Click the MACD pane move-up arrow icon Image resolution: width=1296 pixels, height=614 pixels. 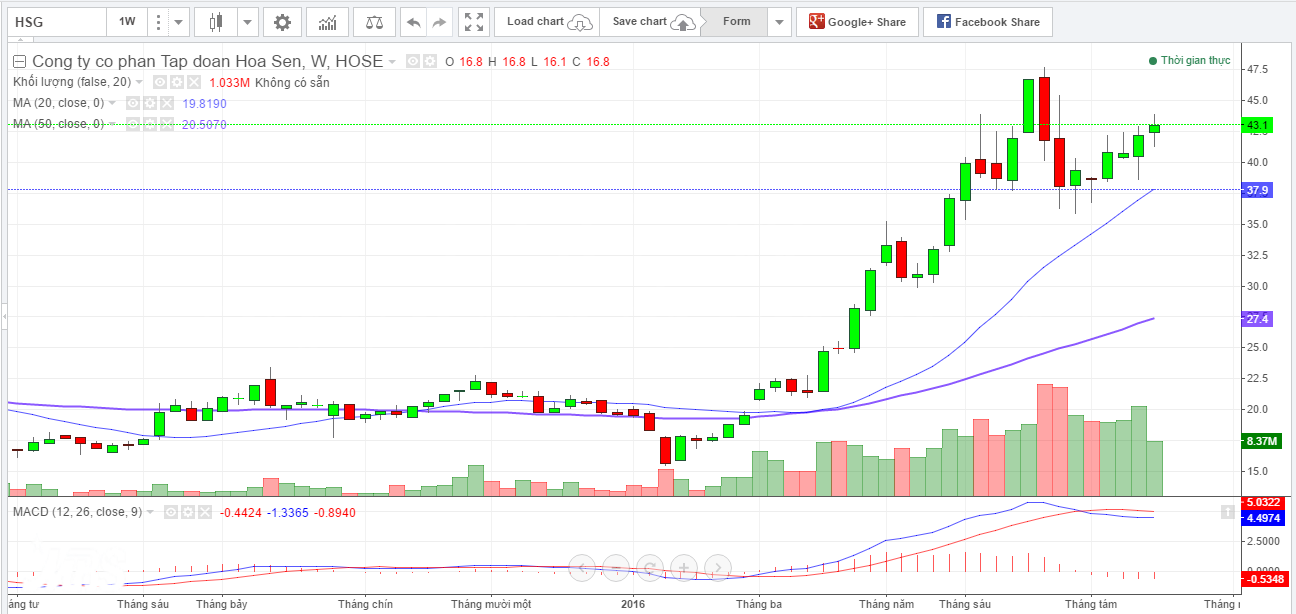1227,512
